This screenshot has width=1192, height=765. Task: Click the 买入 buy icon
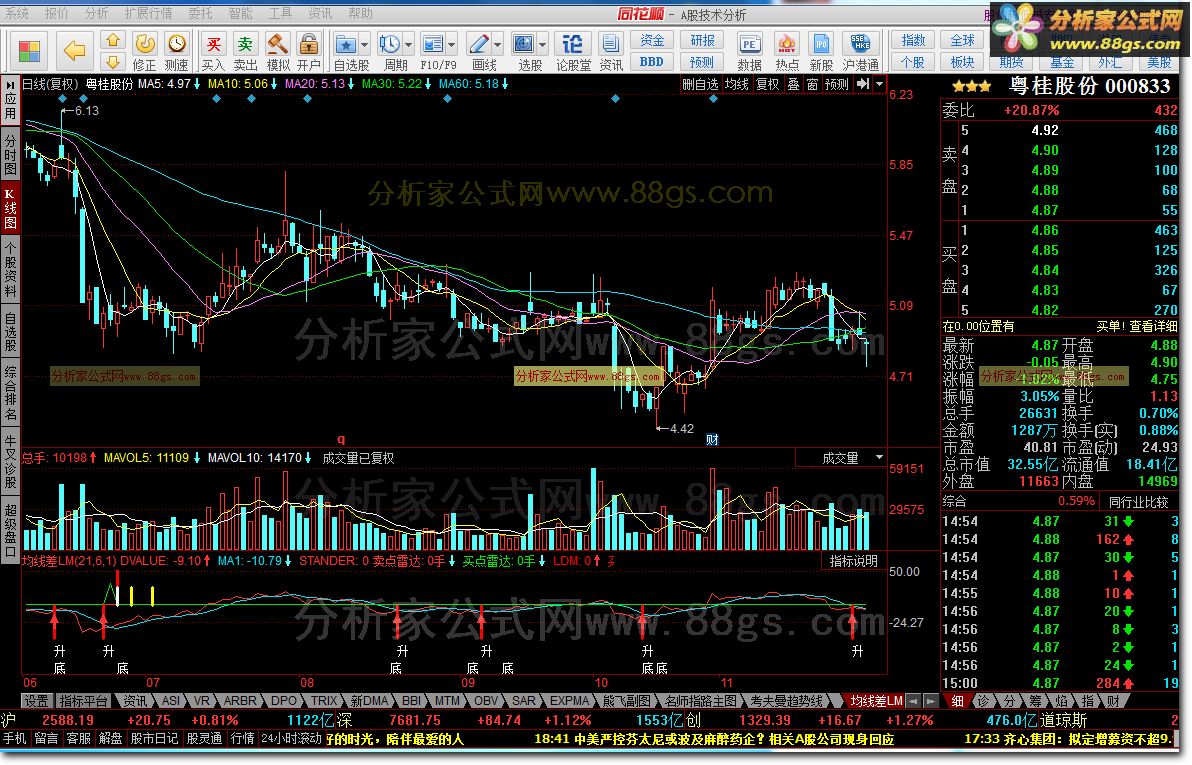(x=214, y=51)
